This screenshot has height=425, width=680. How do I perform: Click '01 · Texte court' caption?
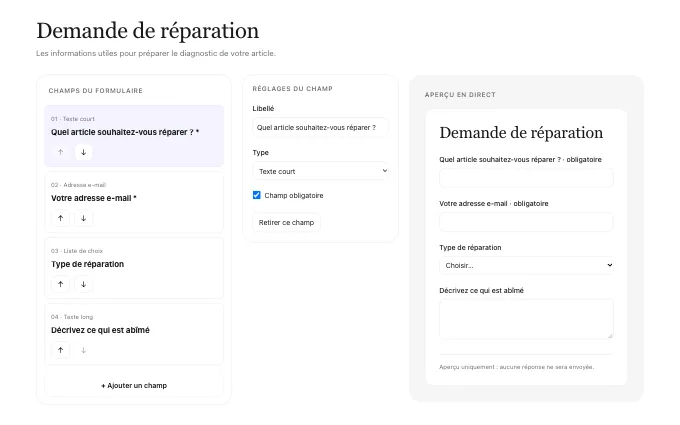(72, 119)
